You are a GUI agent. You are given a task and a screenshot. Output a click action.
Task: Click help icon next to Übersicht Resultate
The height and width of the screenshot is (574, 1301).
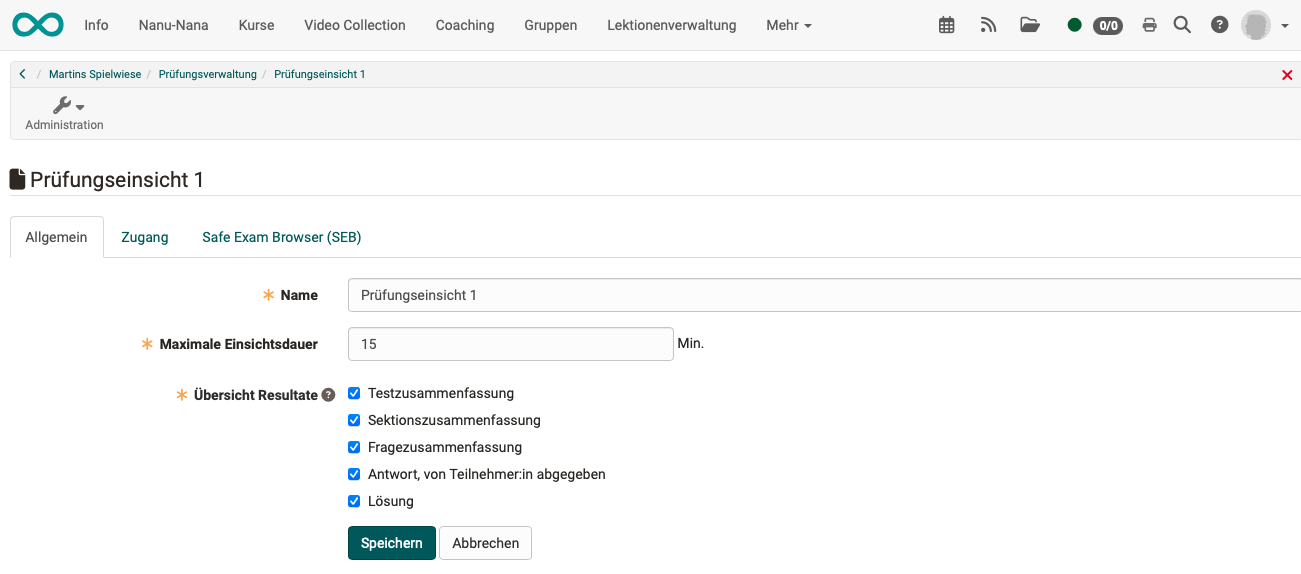(328, 395)
